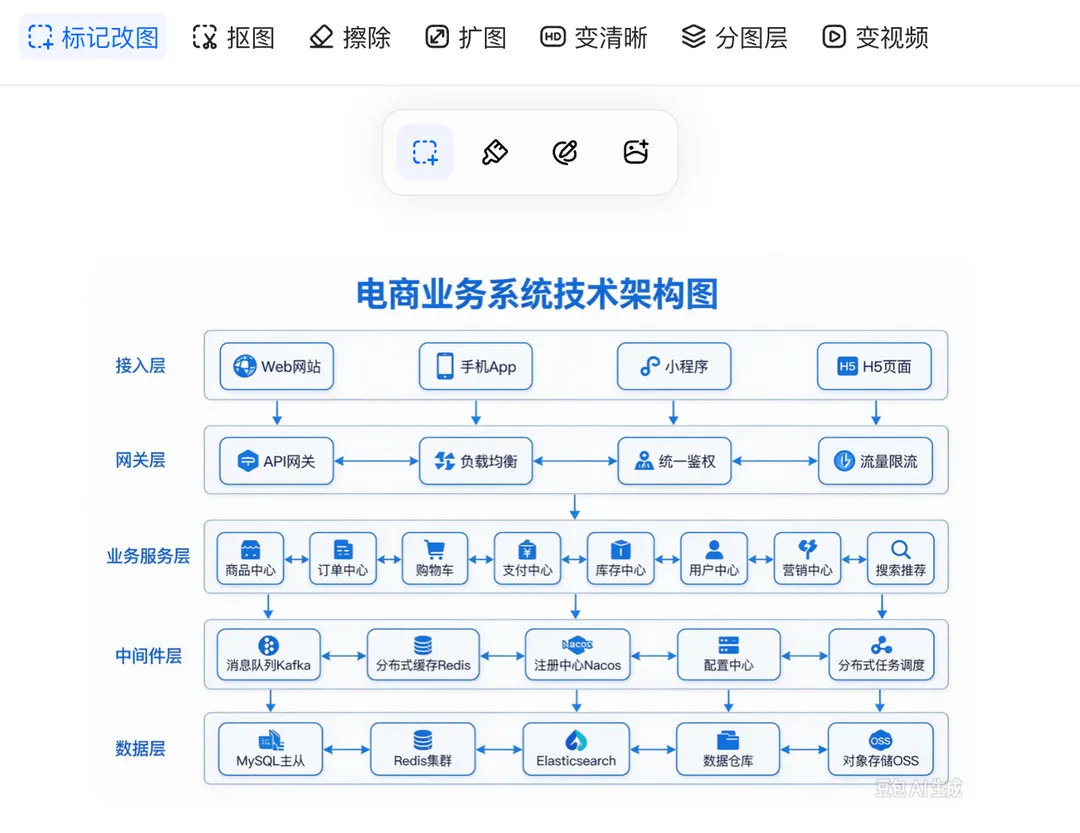Select the rectangle marquee selection icon

click(425, 152)
